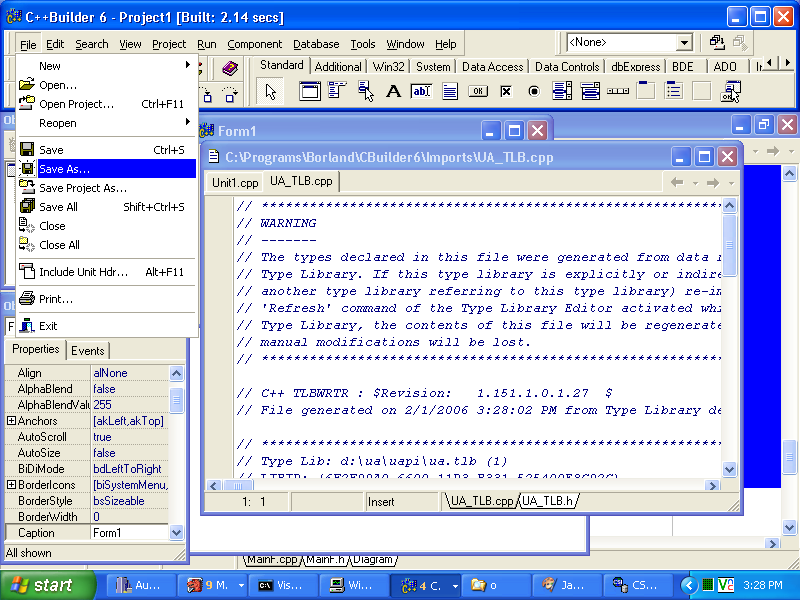
Task: Choose the ActionList component icon
Action: 731,91
